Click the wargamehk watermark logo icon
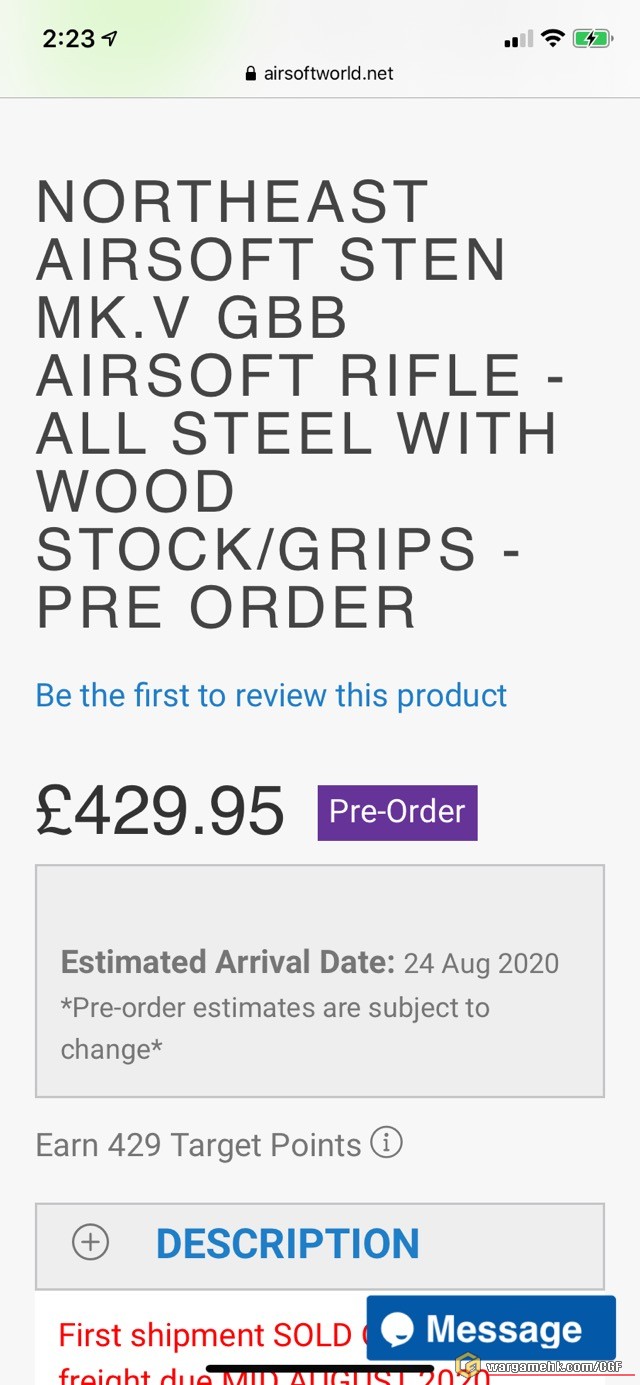This screenshot has height=1385, width=640. coord(466,1364)
